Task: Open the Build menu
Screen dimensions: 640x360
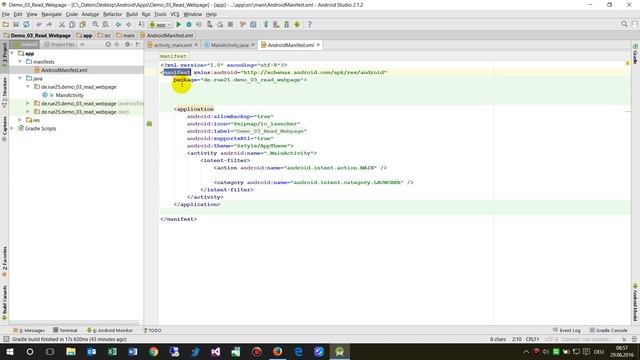Action: [132, 14]
